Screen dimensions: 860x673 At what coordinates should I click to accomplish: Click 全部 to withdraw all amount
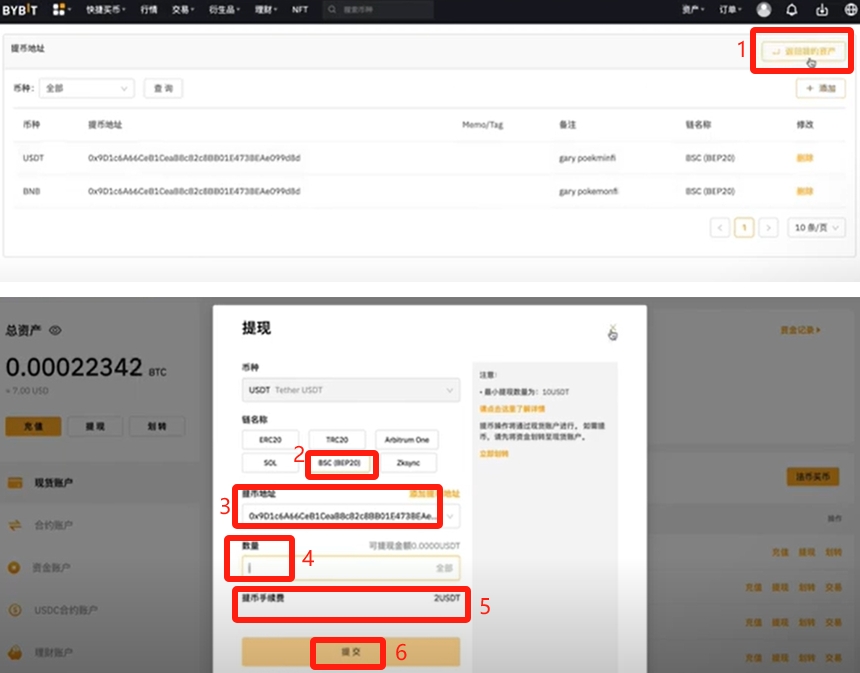point(444,568)
